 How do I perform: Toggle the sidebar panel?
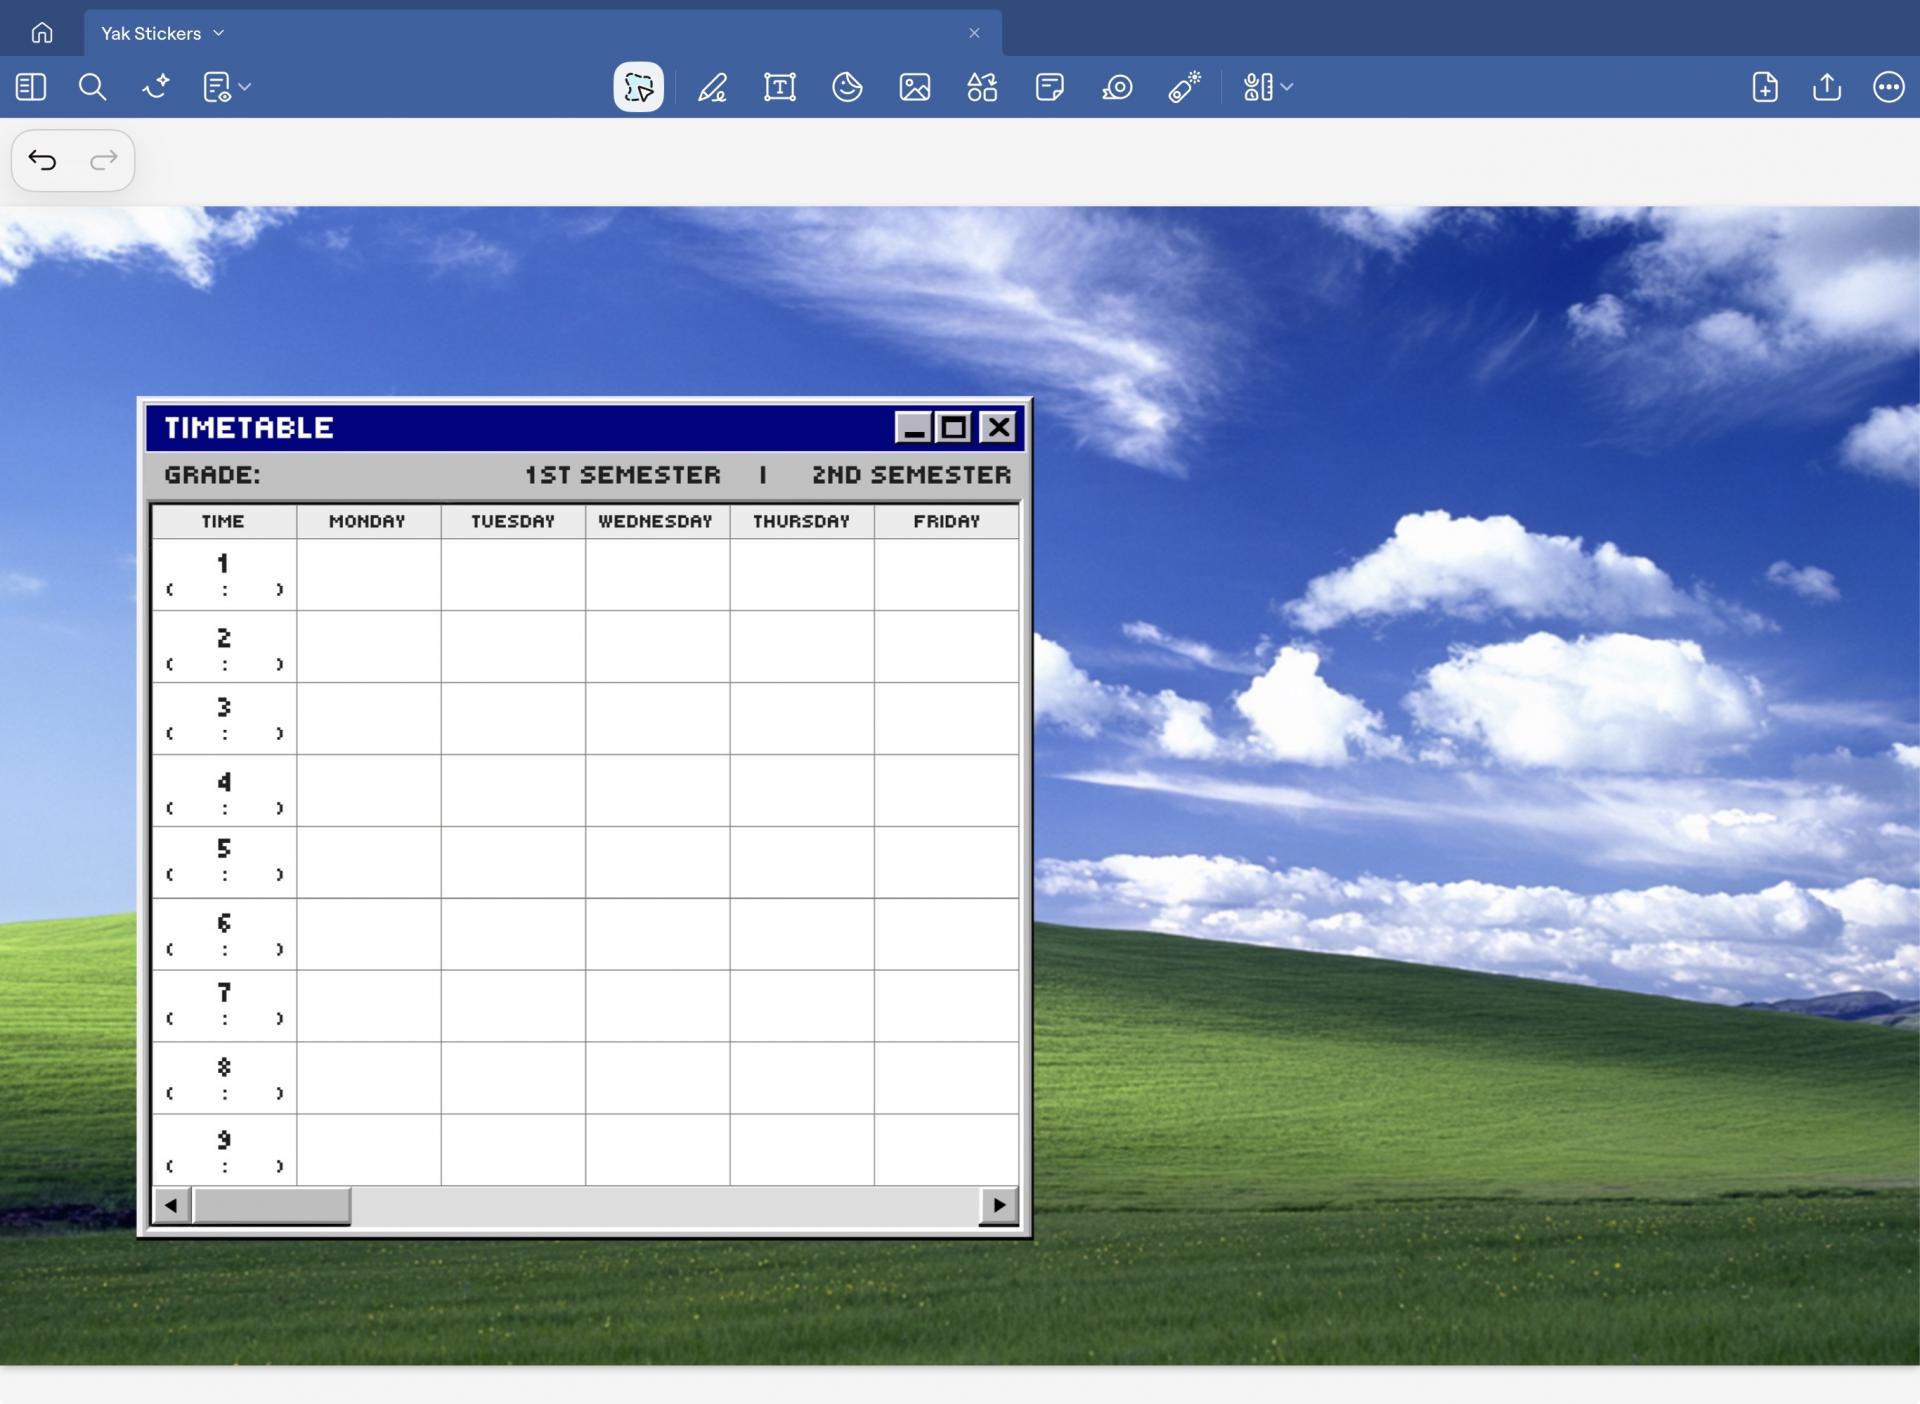click(x=31, y=87)
